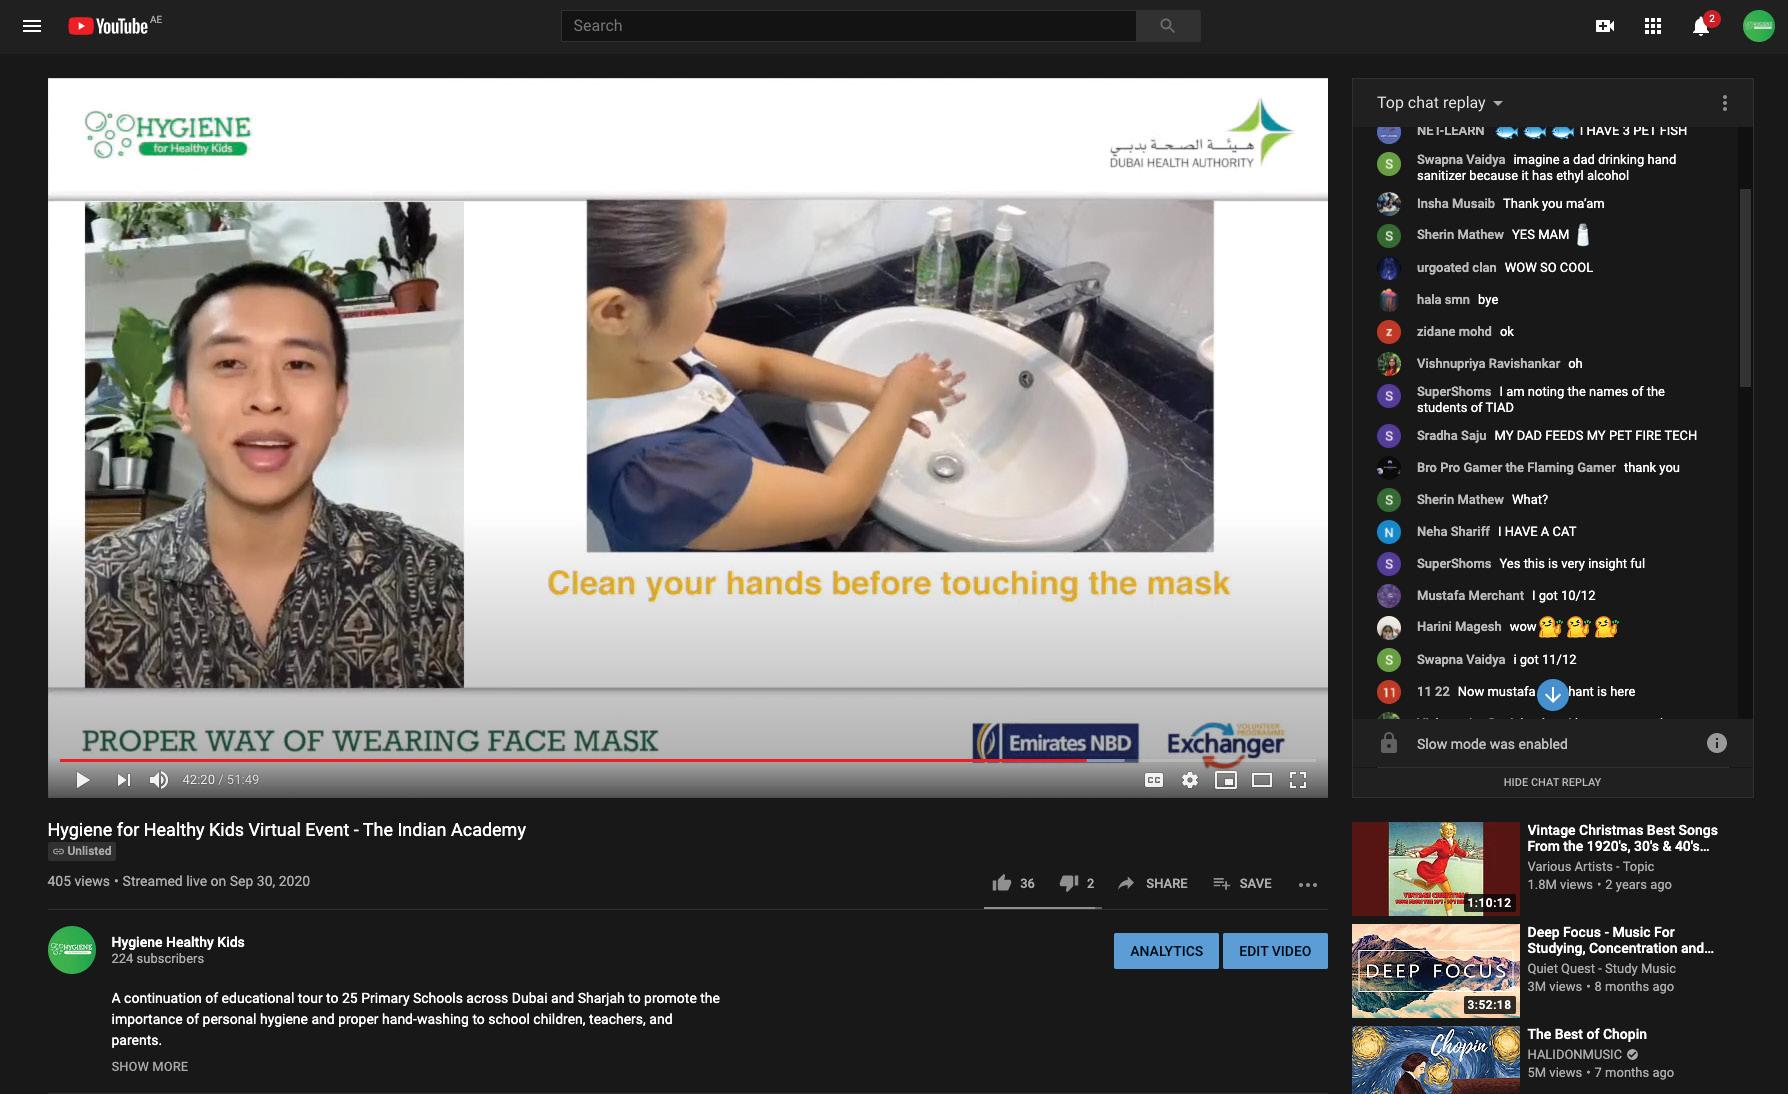Open the account avatar menu
The width and height of the screenshot is (1788, 1094).
coord(1759,26)
